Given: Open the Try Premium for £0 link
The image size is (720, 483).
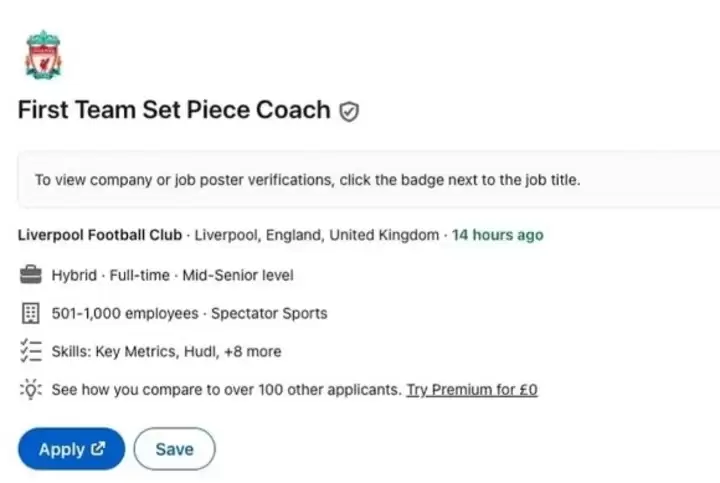Looking at the screenshot, I should coord(471,389).
